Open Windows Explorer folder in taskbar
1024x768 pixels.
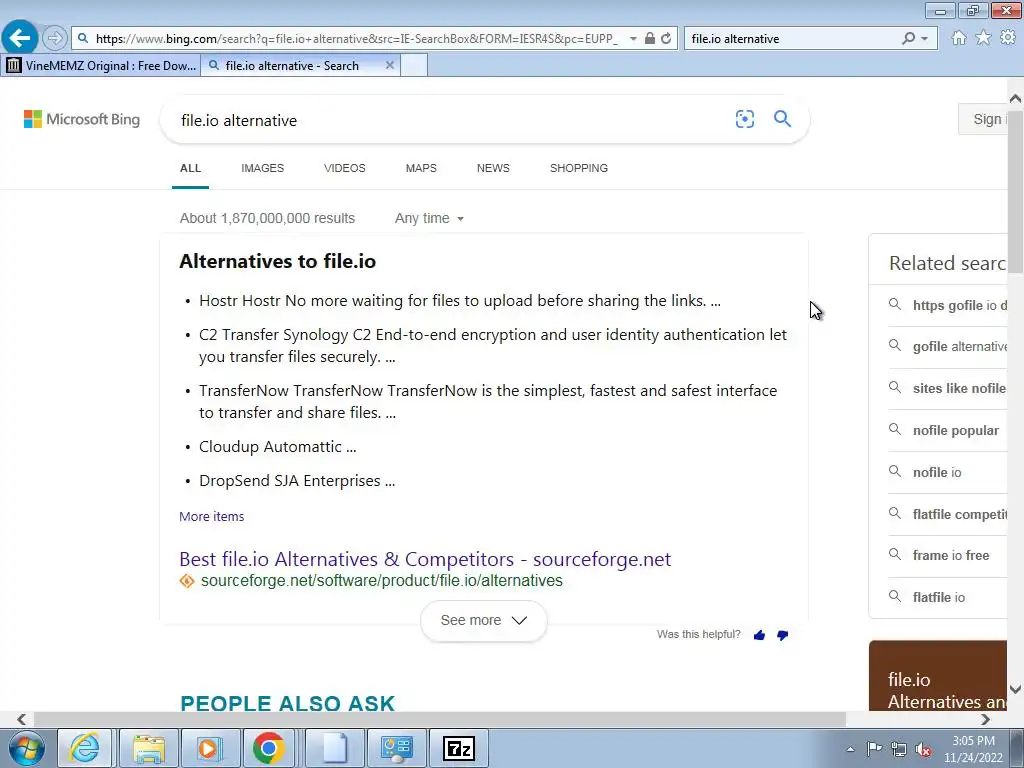pos(148,748)
